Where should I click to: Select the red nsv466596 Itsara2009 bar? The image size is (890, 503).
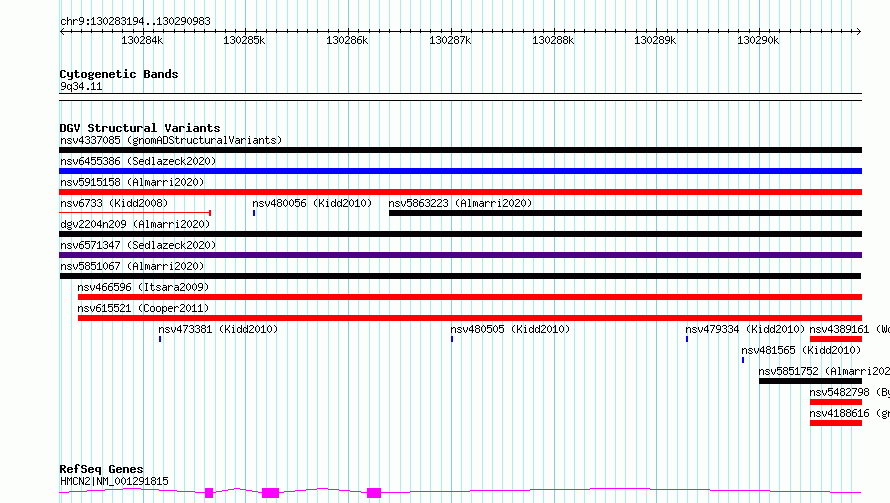[x=470, y=297]
